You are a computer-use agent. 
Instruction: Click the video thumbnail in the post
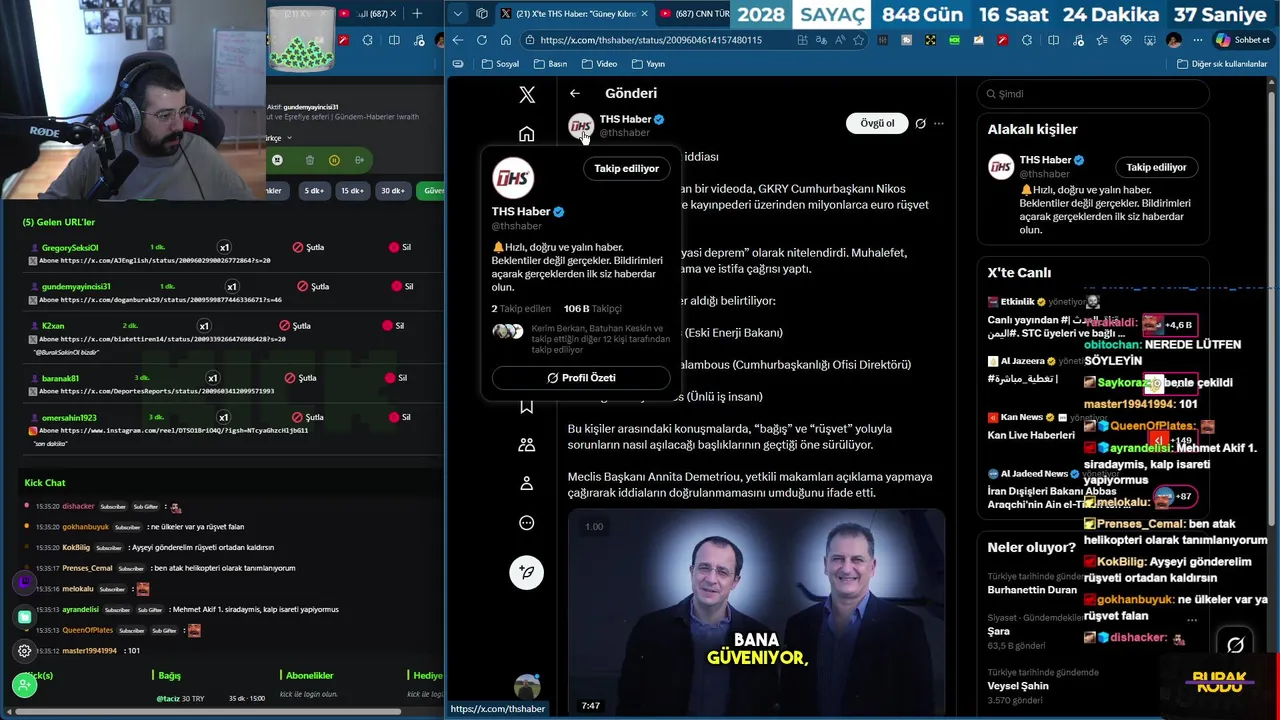(756, 612)
